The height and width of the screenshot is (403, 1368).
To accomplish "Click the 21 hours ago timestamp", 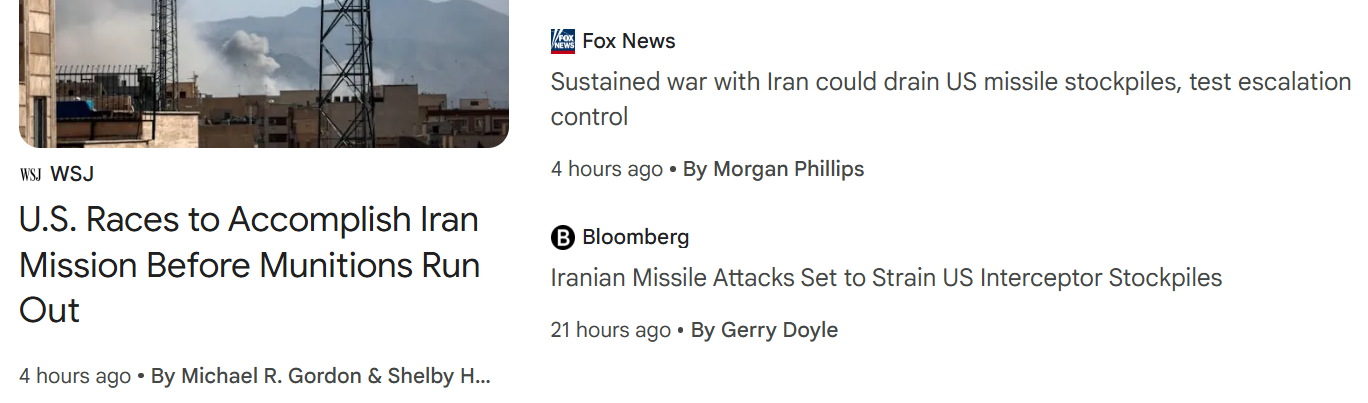I will pos(611,330).
